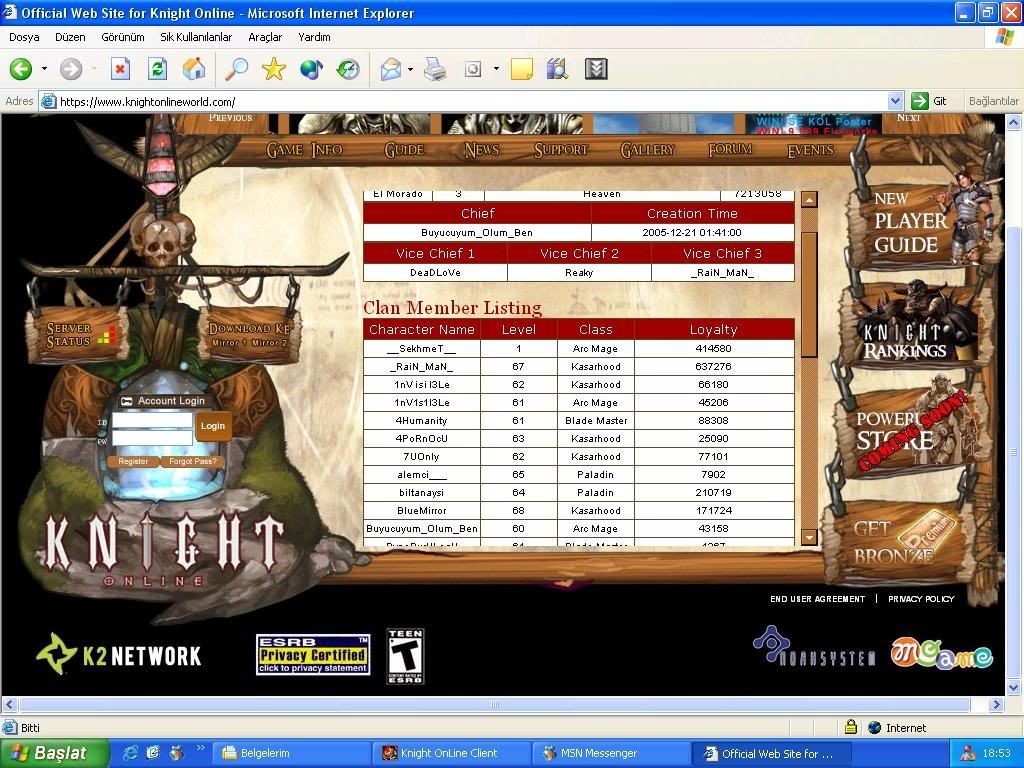The image size is (1024, 768).
Task: Click the gray download arrow toolbar icon
Action: (596, 69)
